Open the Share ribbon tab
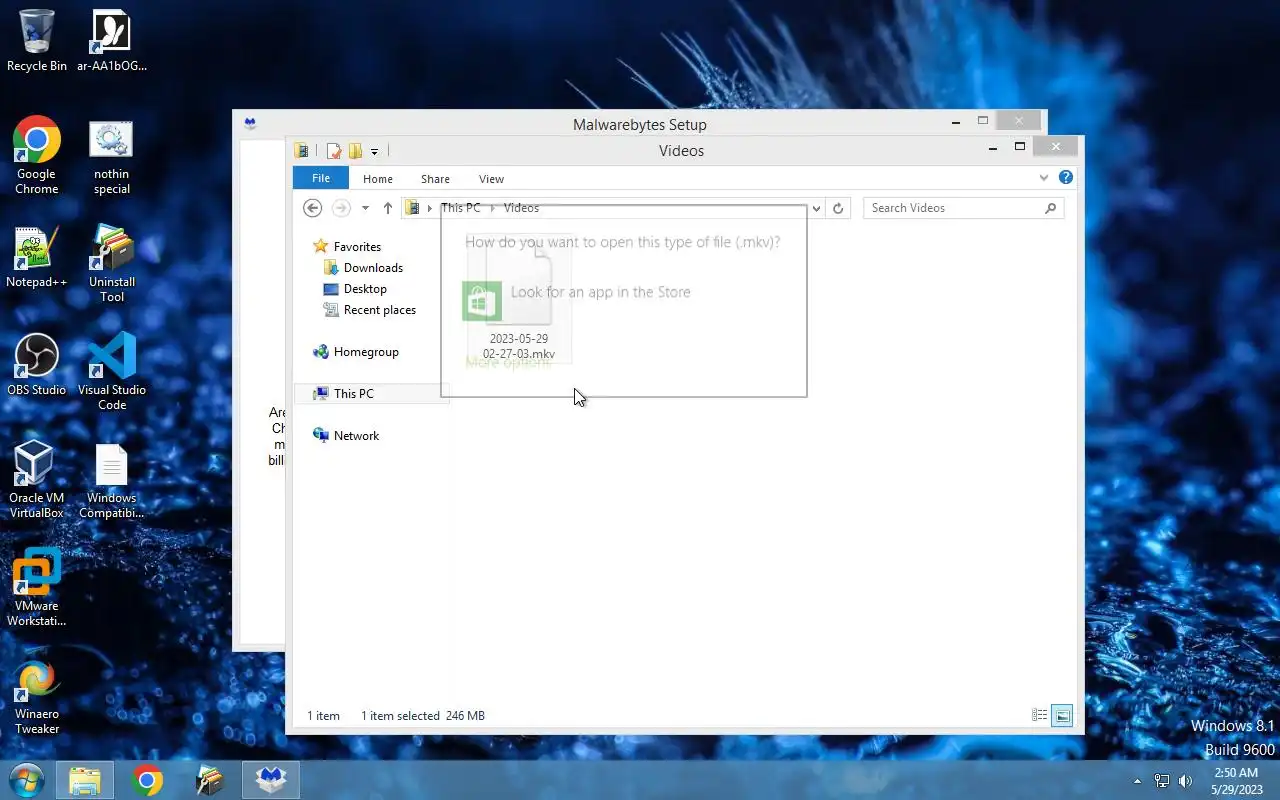Screen dimensions: 1280x800 [x=435, y=179]
